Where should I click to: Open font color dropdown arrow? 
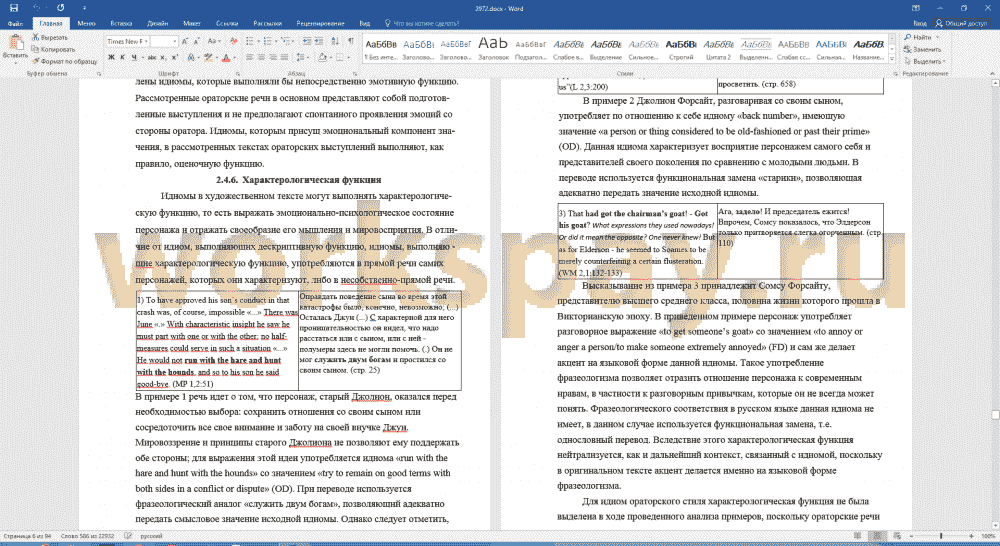click(x=233, y=57)
